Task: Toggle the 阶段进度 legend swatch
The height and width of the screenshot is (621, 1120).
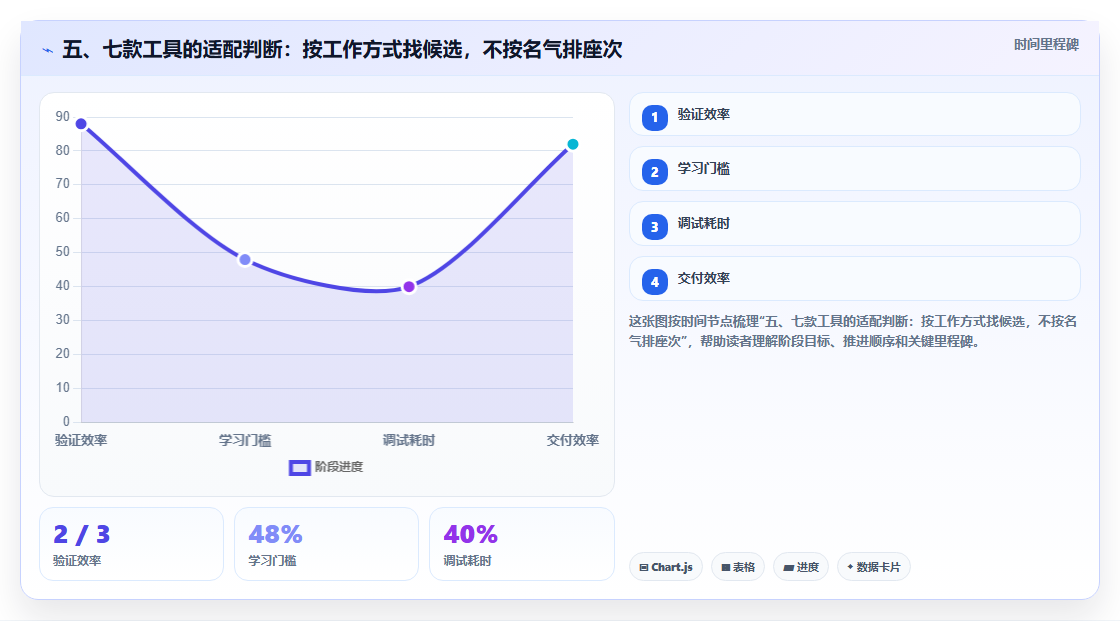Action: pyautogui.click(x=299, y=467)
